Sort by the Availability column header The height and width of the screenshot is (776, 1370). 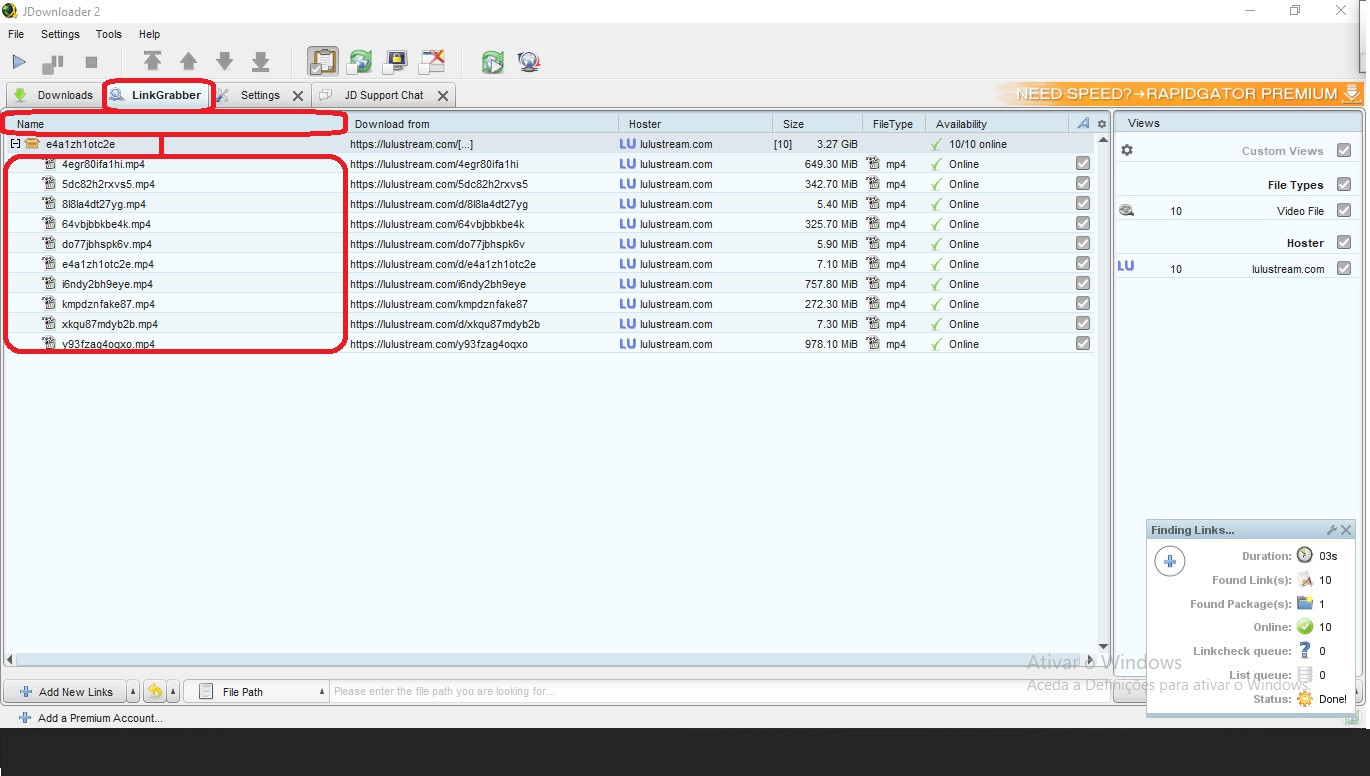tap(996, 124)
